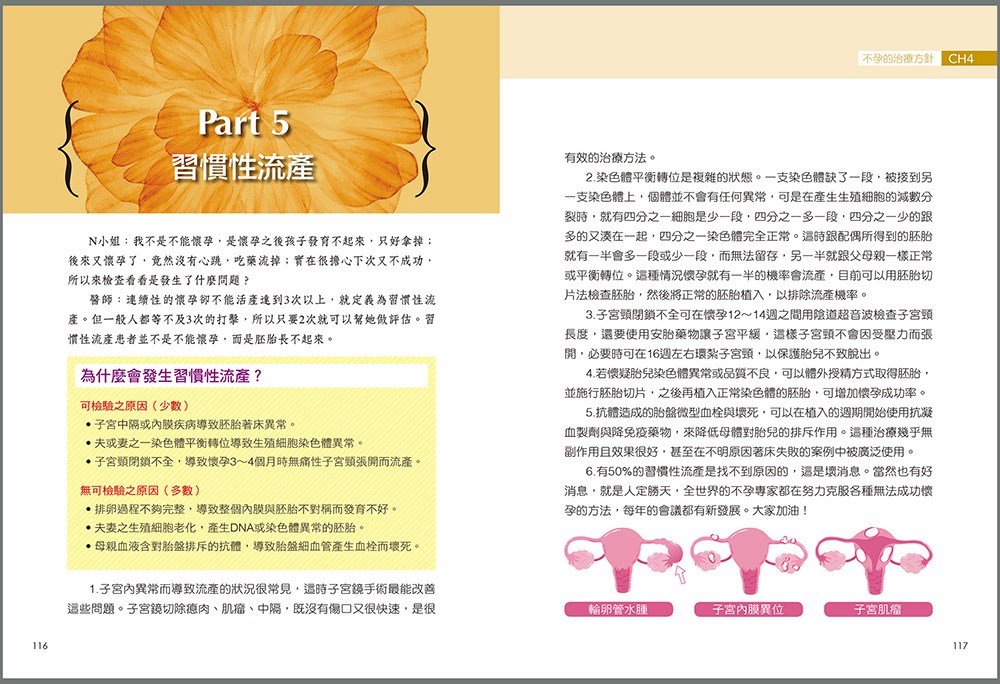
Task: Click the paragraph beginning N小姐
Action: click(x=251, y=260)
